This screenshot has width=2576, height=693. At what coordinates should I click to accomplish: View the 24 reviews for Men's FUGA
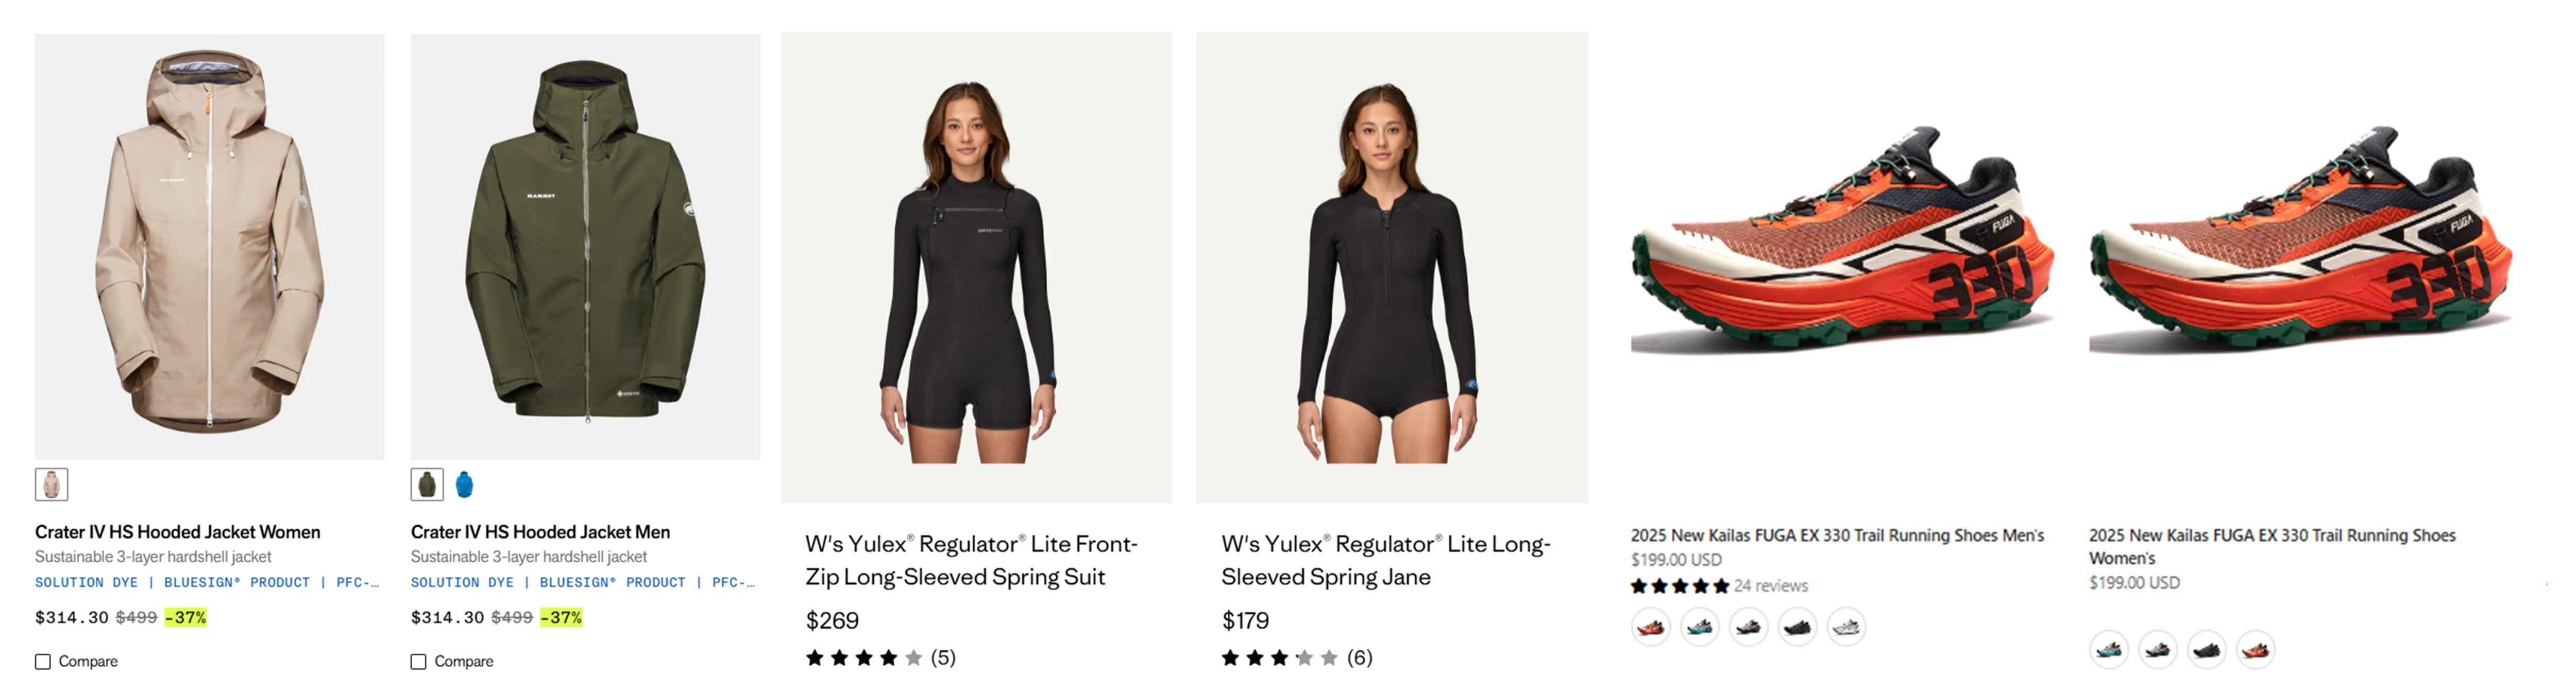tap(1770, 586)
